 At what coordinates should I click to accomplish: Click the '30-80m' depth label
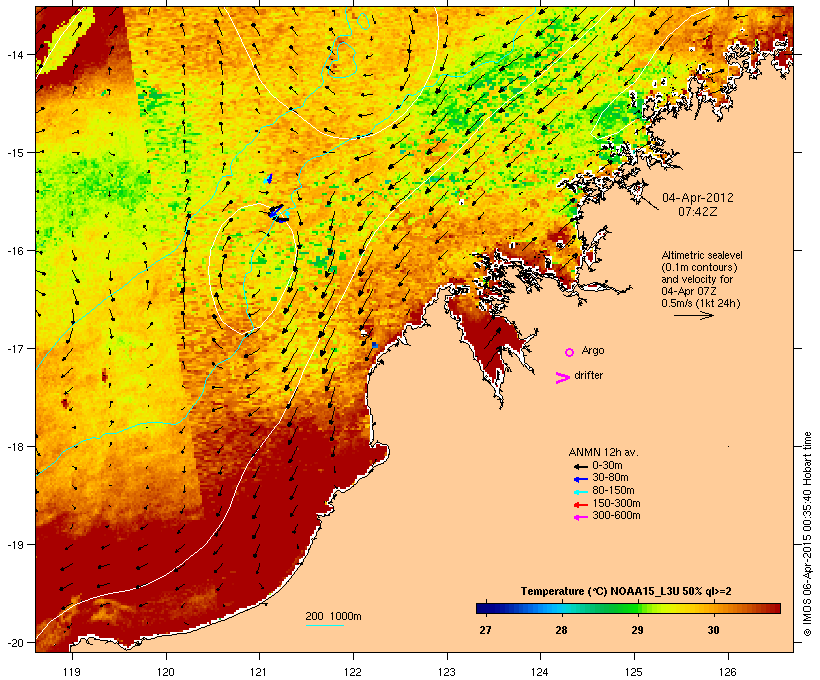click(610, 478)
